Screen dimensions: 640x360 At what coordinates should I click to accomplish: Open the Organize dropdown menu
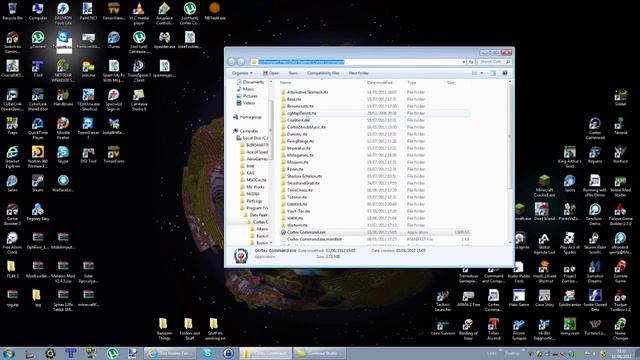pyautogui.click(x=242, y=73)
